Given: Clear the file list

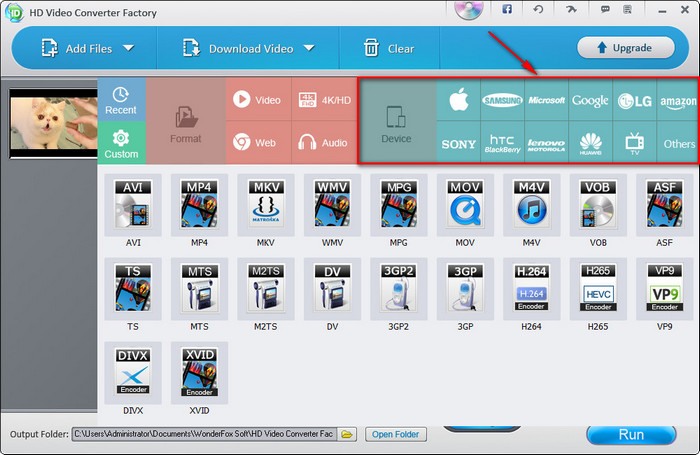Looking at the screenshot, I should (389, 48).
